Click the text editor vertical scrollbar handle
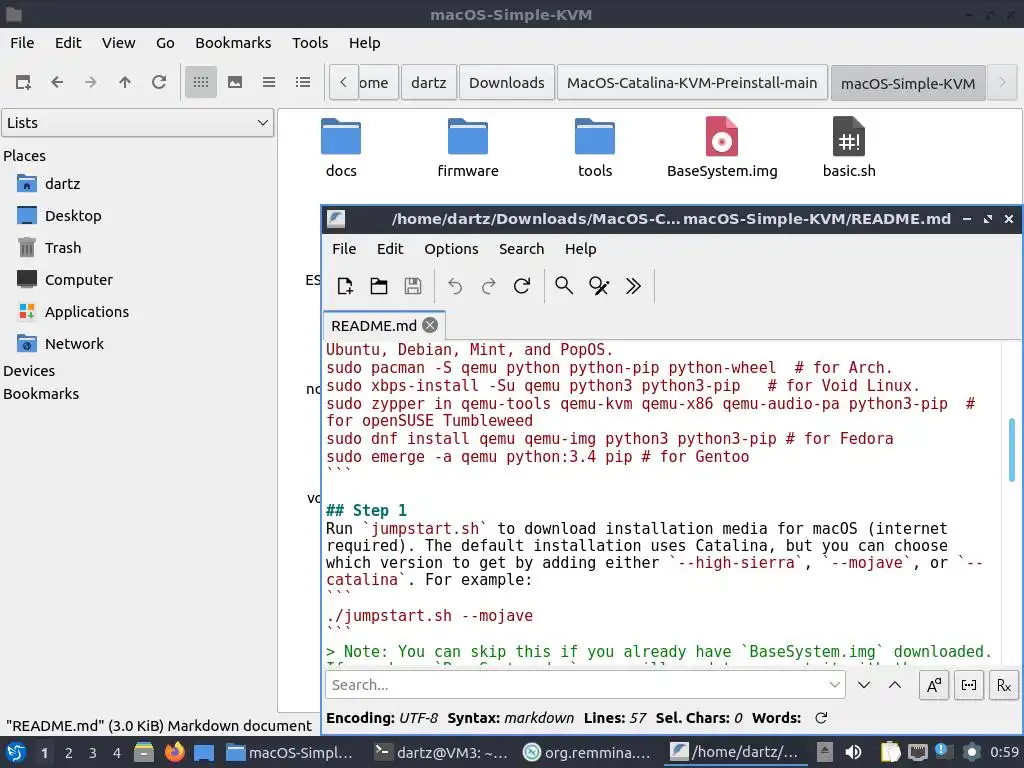This screenshot has height=768, width=1024. (x=1012, y=450)
